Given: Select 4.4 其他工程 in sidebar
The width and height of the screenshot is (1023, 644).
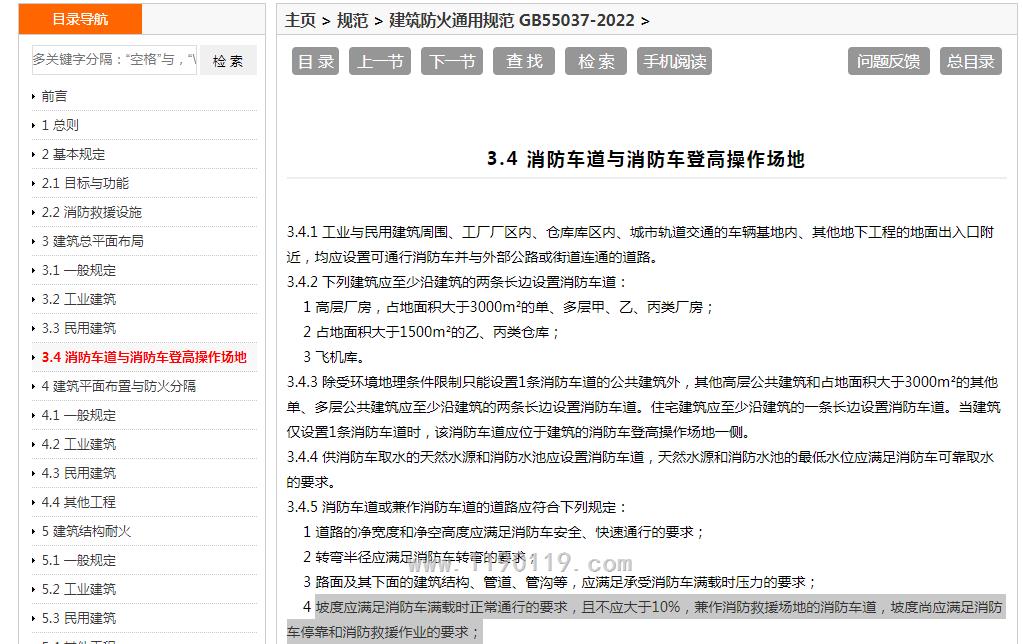Looking at the screenshot, I should (x=79, y=502).
